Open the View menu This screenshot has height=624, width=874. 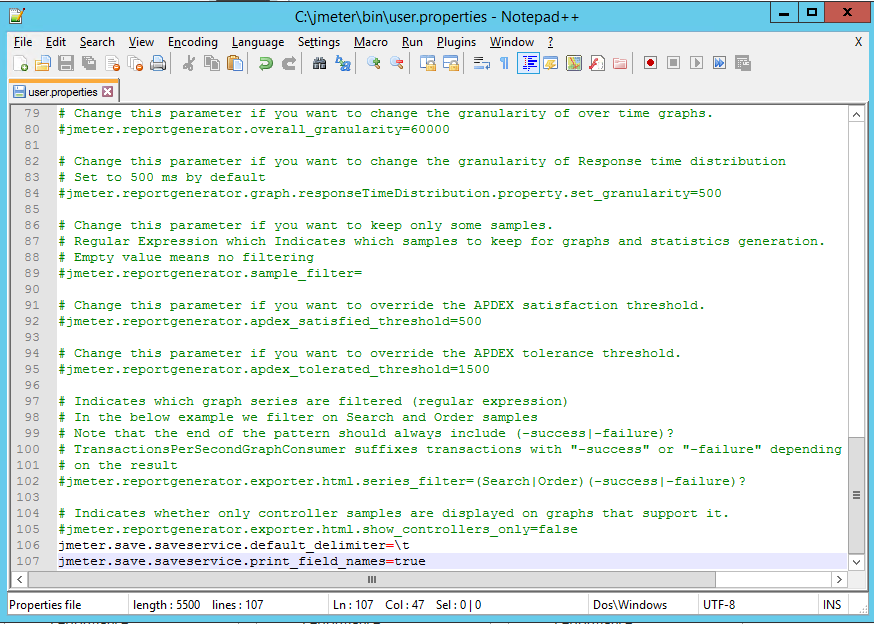[141, 42]
